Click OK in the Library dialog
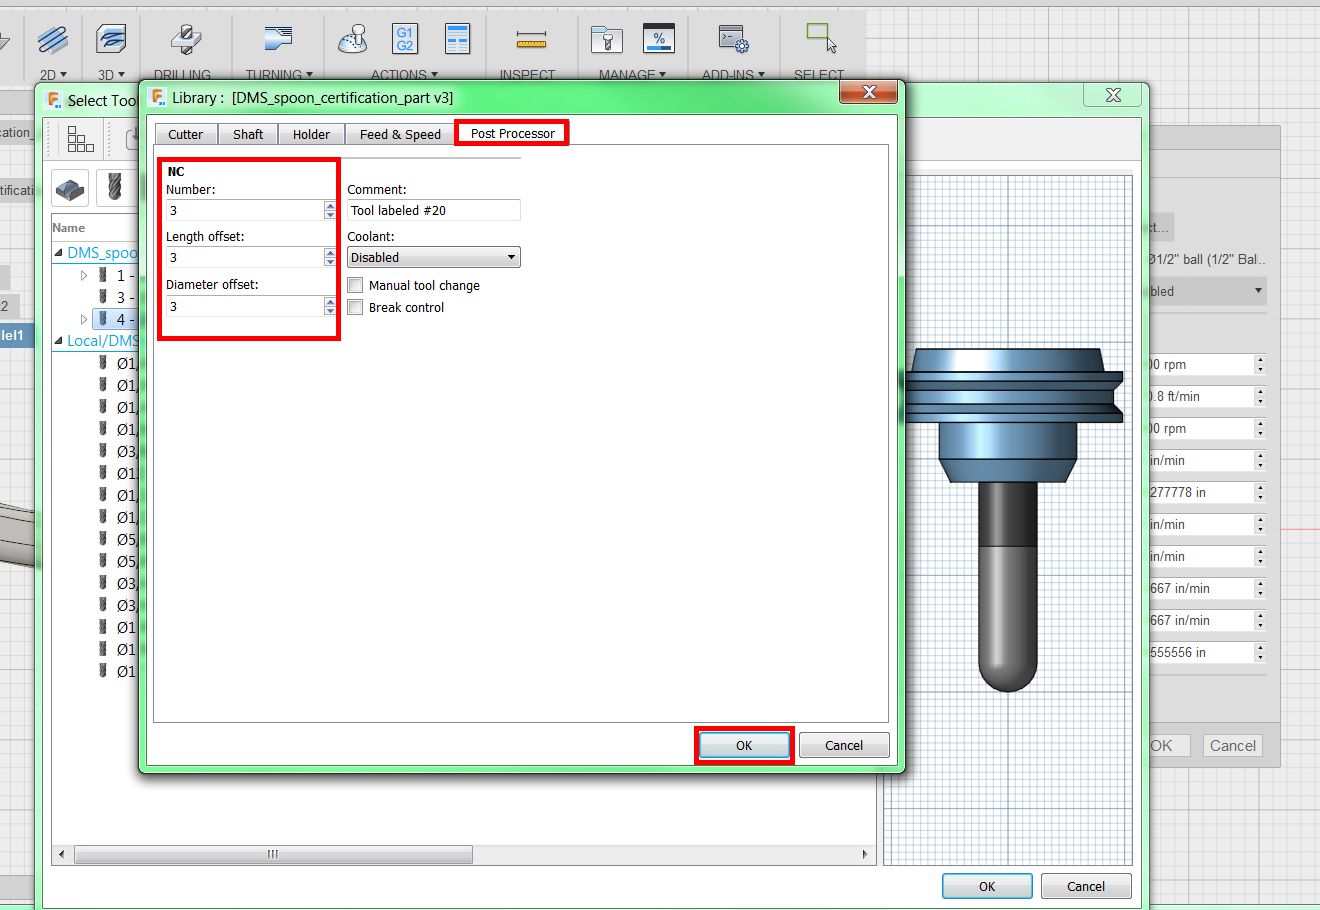Screen dimensions: 1320x910 pyautogui.click(x=744, y=745)
